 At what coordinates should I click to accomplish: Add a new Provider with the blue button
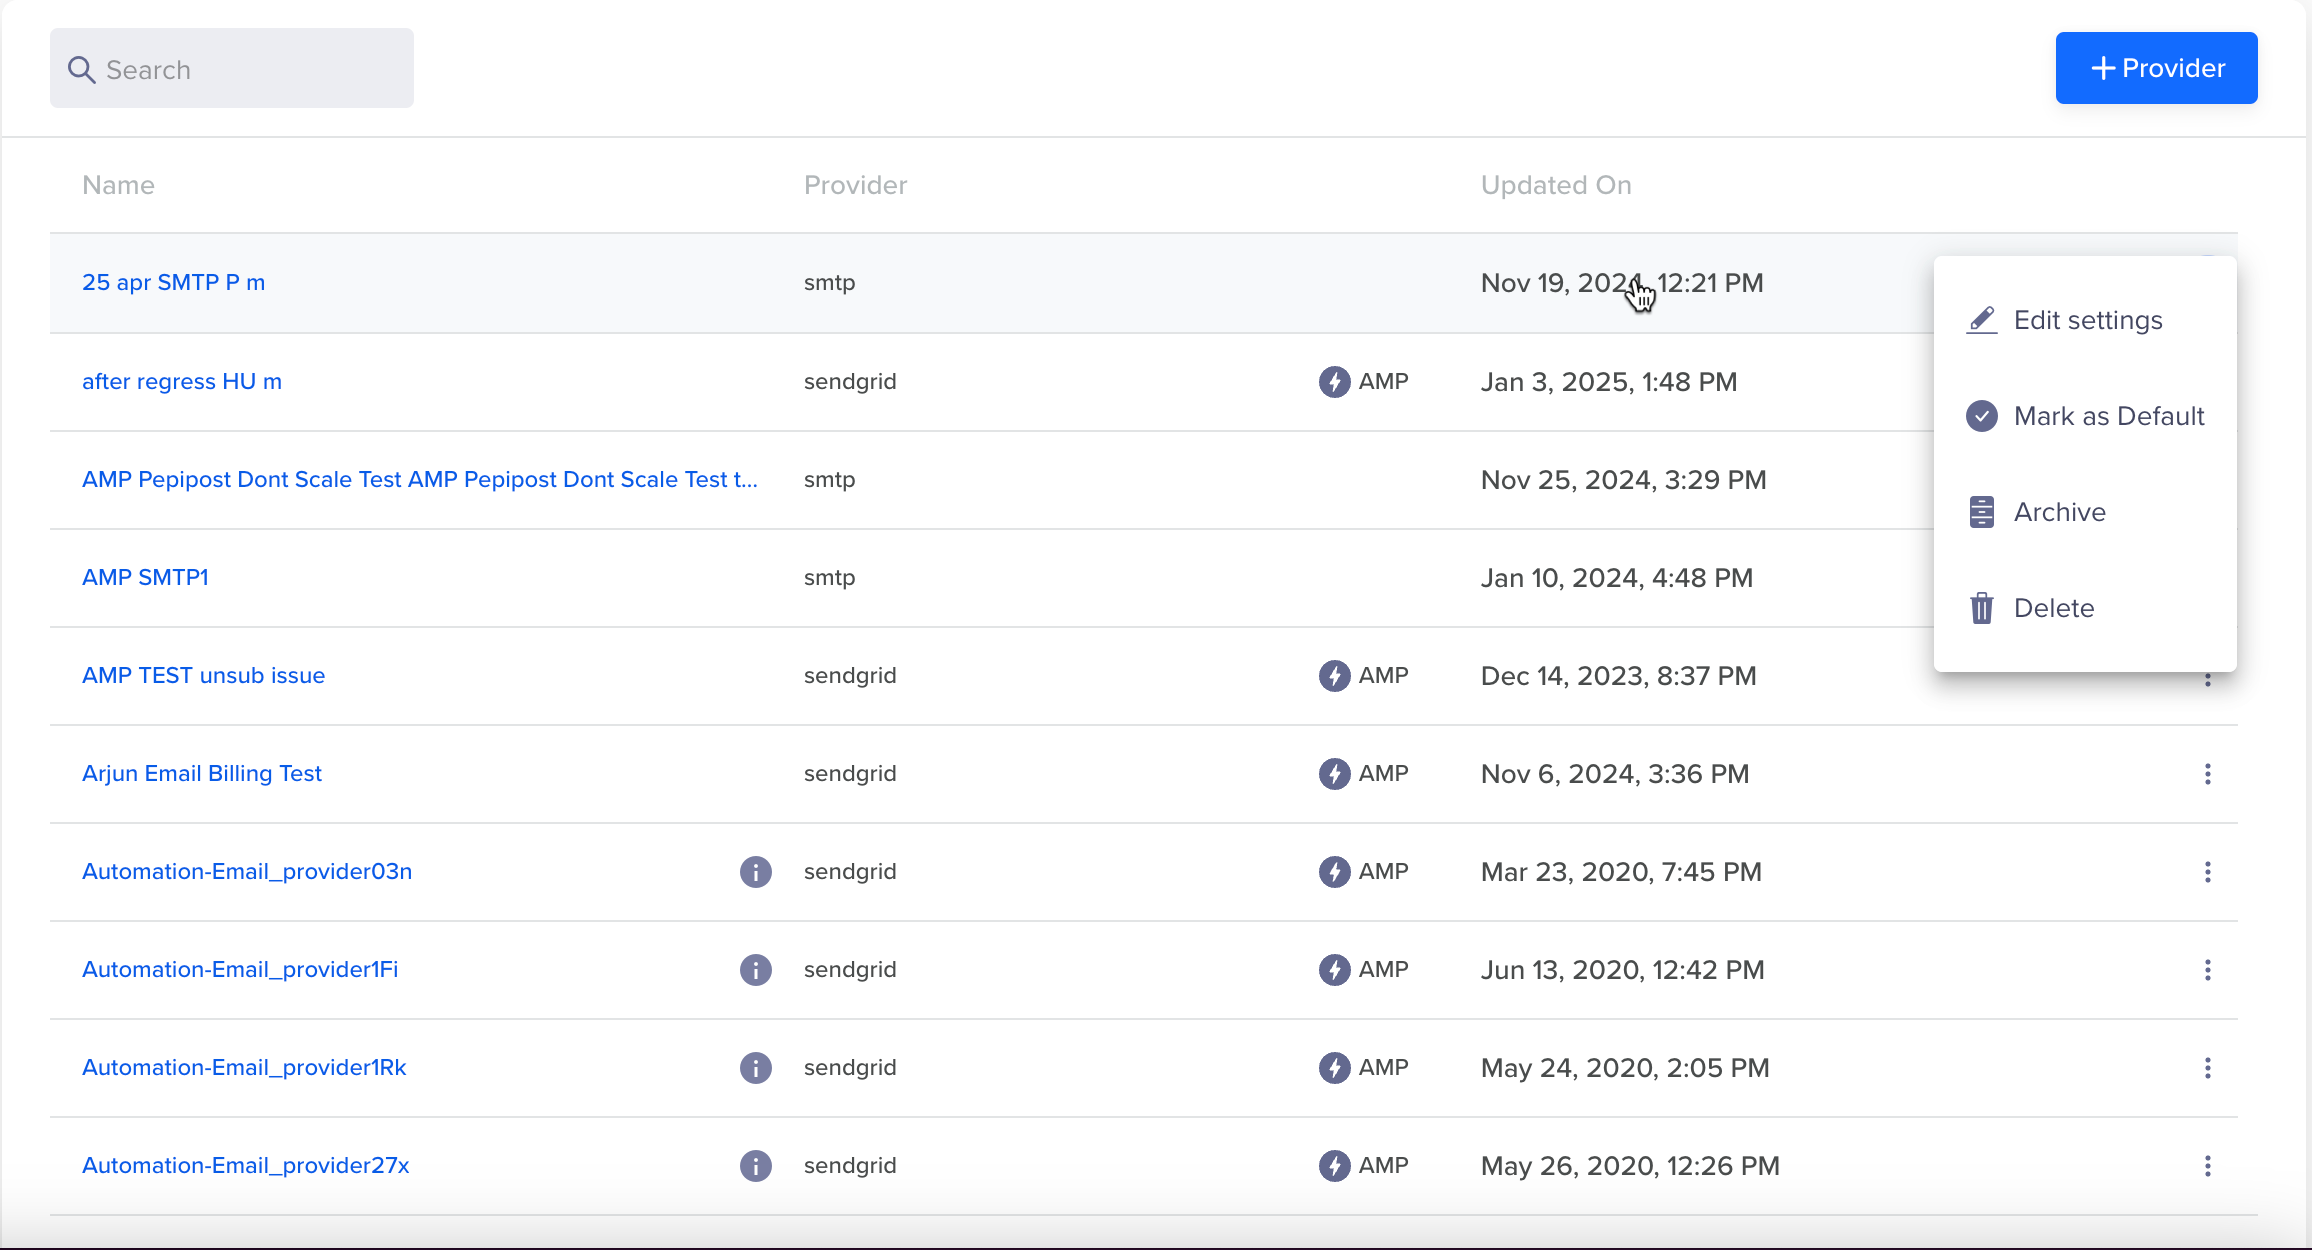pos(2156,68)
